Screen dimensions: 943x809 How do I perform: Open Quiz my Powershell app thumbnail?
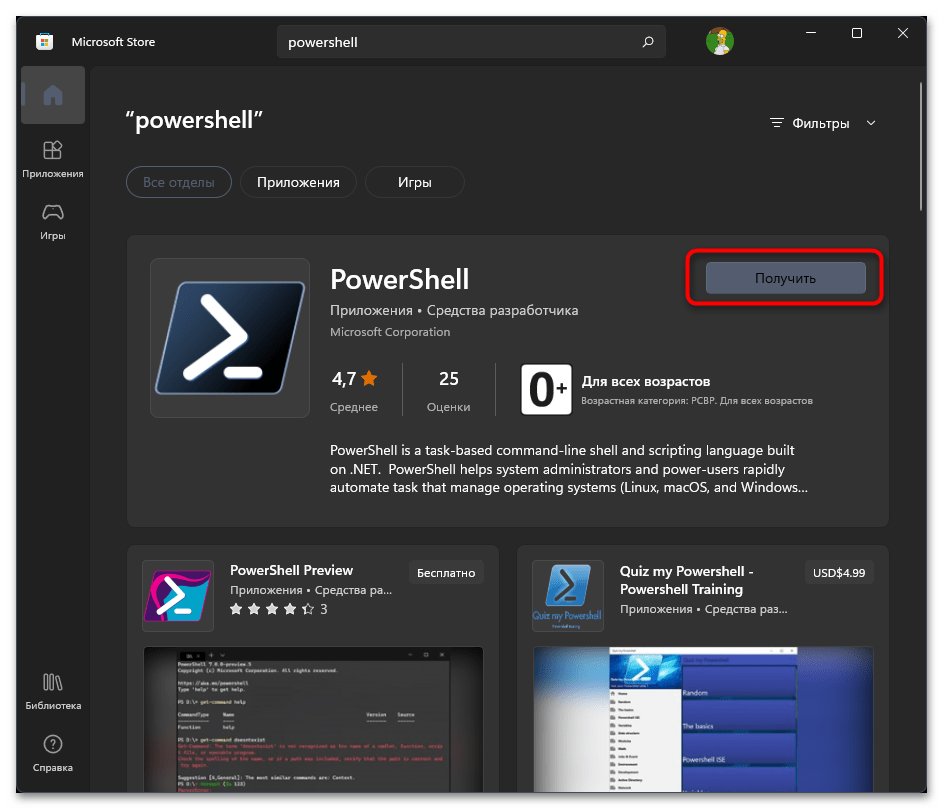[x=567, y=595]
